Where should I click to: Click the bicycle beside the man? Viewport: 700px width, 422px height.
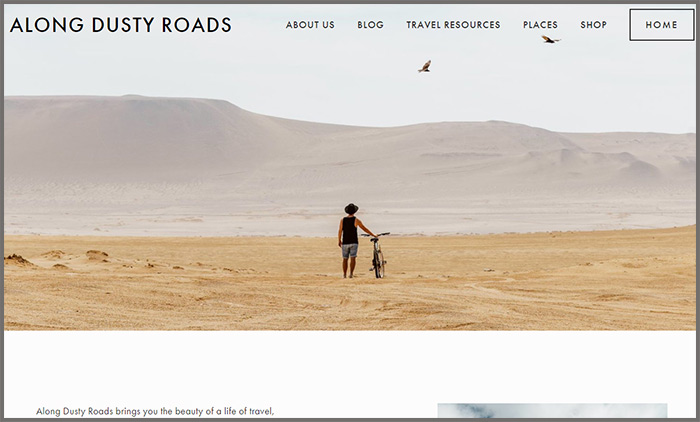click(x=378, y=255)
